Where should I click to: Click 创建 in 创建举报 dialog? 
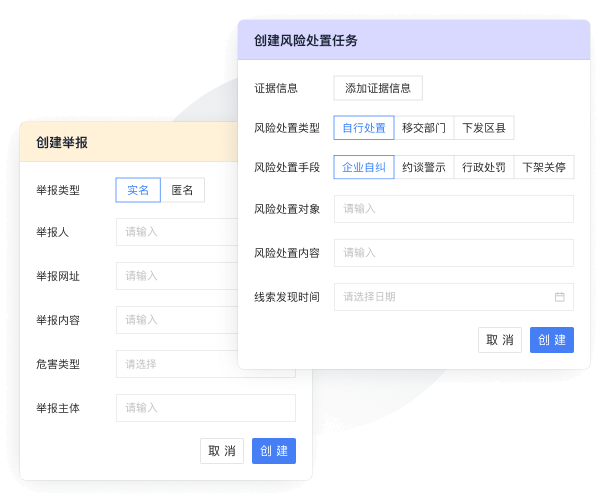click(x=274, y=451)
